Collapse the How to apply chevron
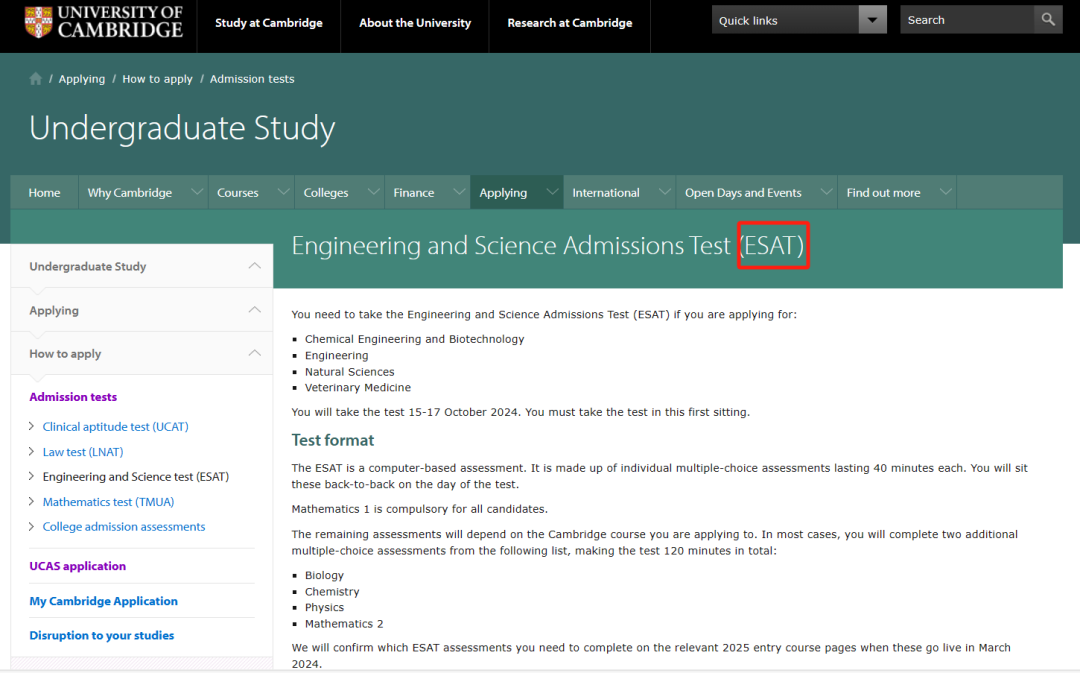1080x673 pixels. 254,353
